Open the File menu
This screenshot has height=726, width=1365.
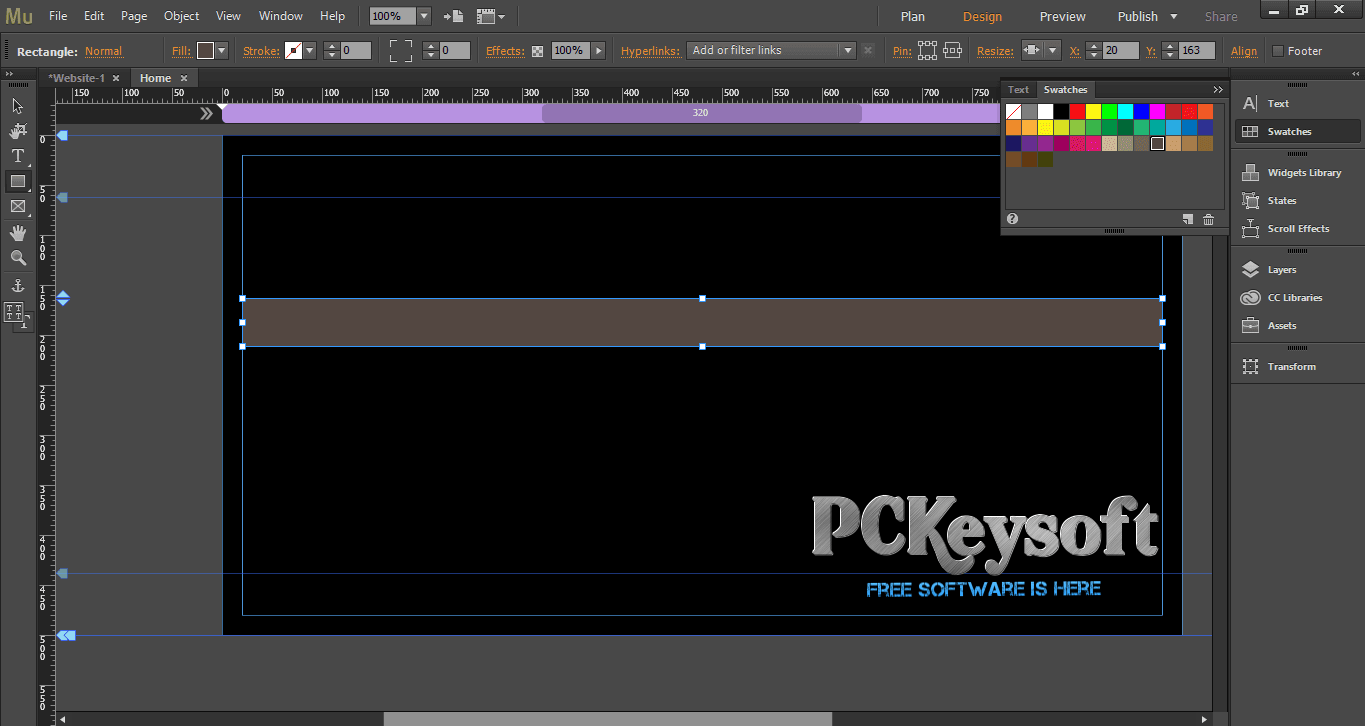58,16
